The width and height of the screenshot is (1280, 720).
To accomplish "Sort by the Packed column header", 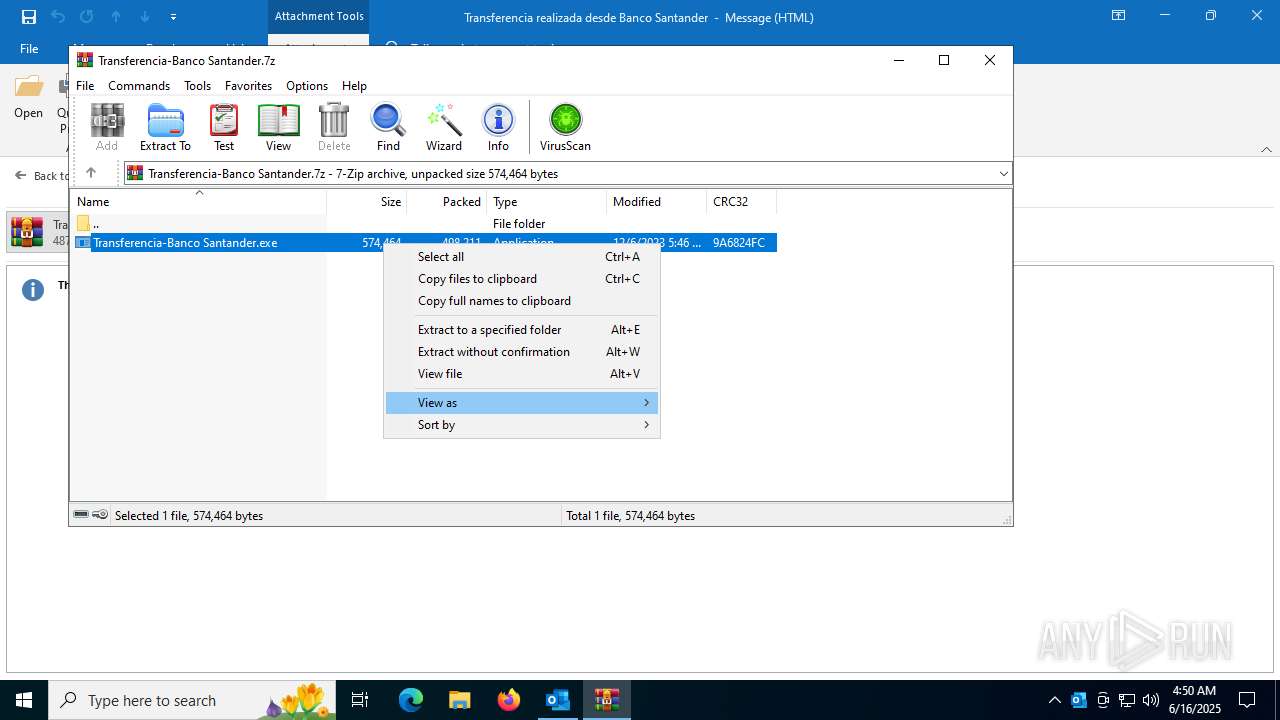I will (x=447, y=201).
